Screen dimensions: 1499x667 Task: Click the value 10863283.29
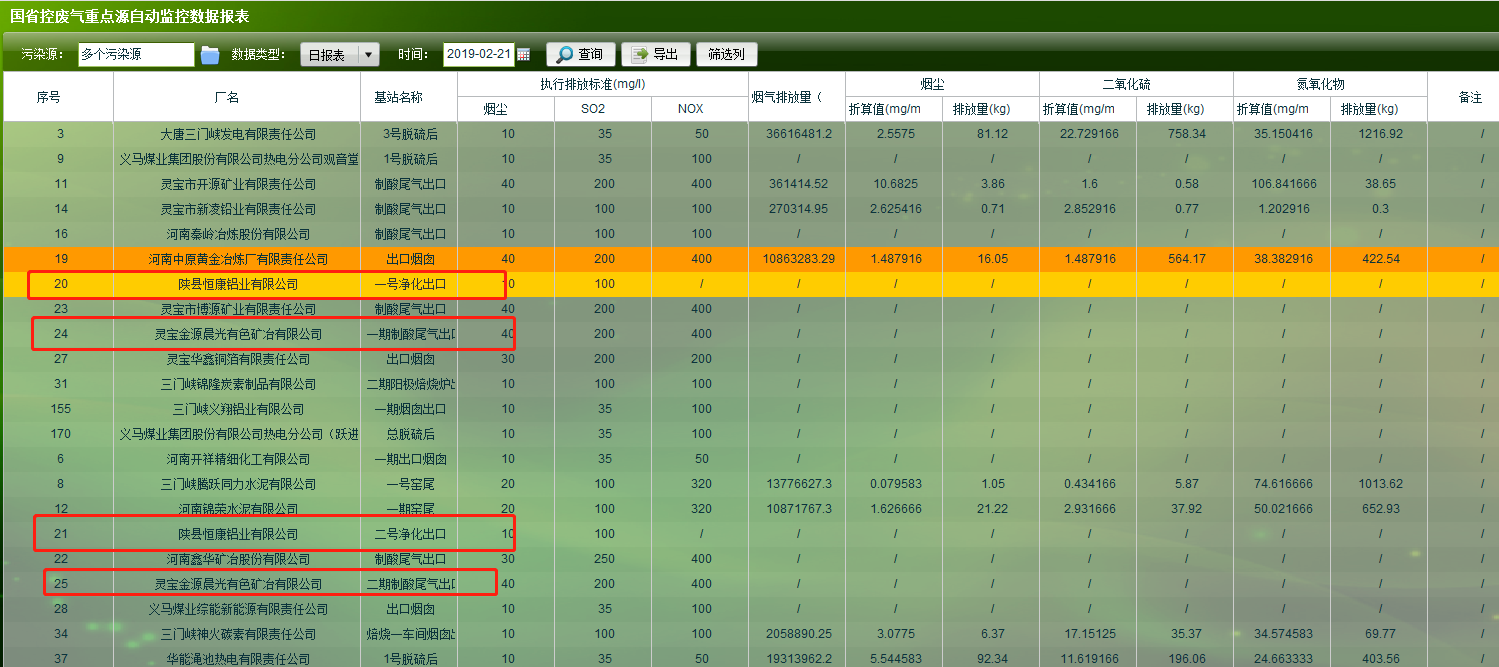coord(799,259)
